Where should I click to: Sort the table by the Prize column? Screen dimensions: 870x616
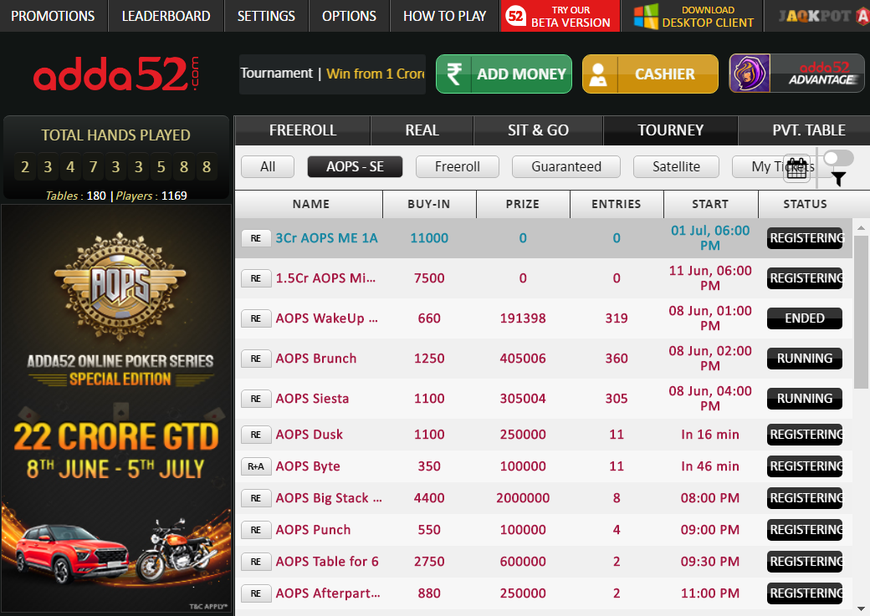coord(523,204)
